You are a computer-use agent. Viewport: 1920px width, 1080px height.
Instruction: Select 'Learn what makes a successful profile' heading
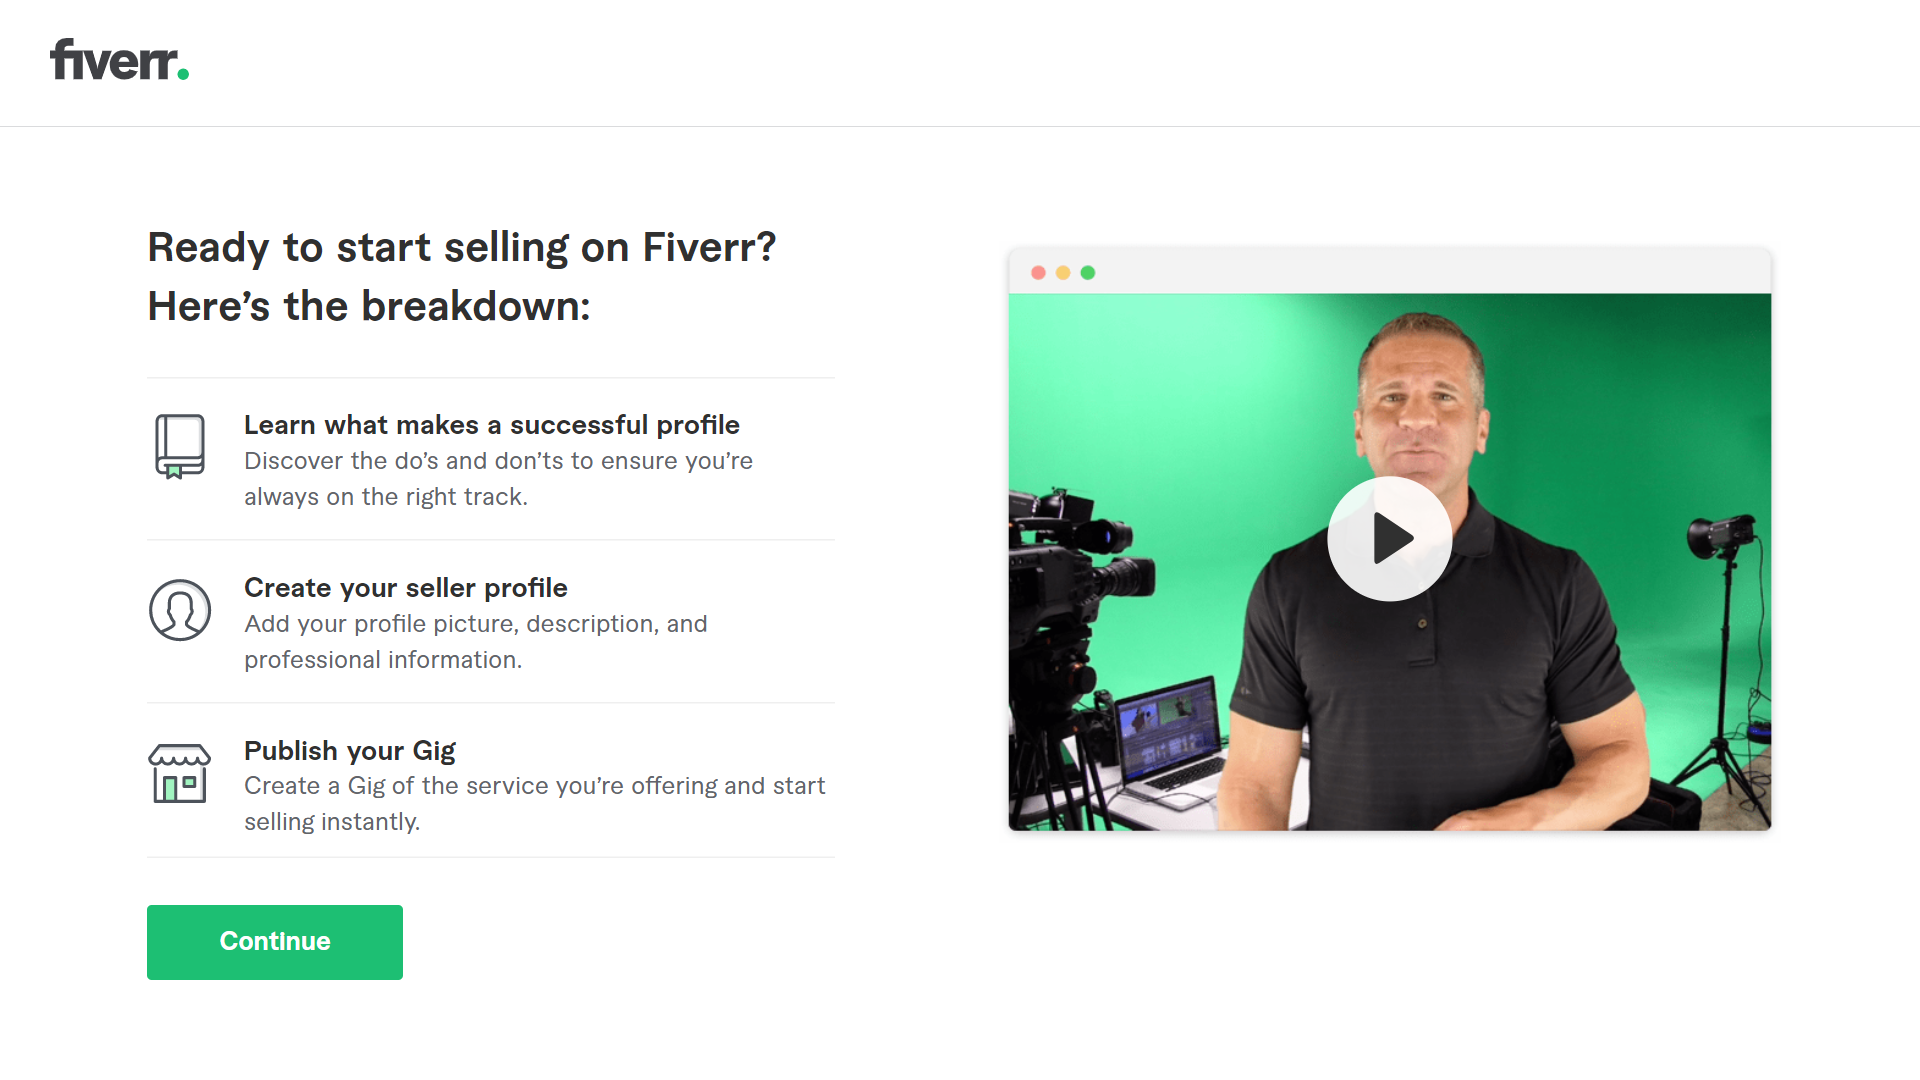coord(492,425)
